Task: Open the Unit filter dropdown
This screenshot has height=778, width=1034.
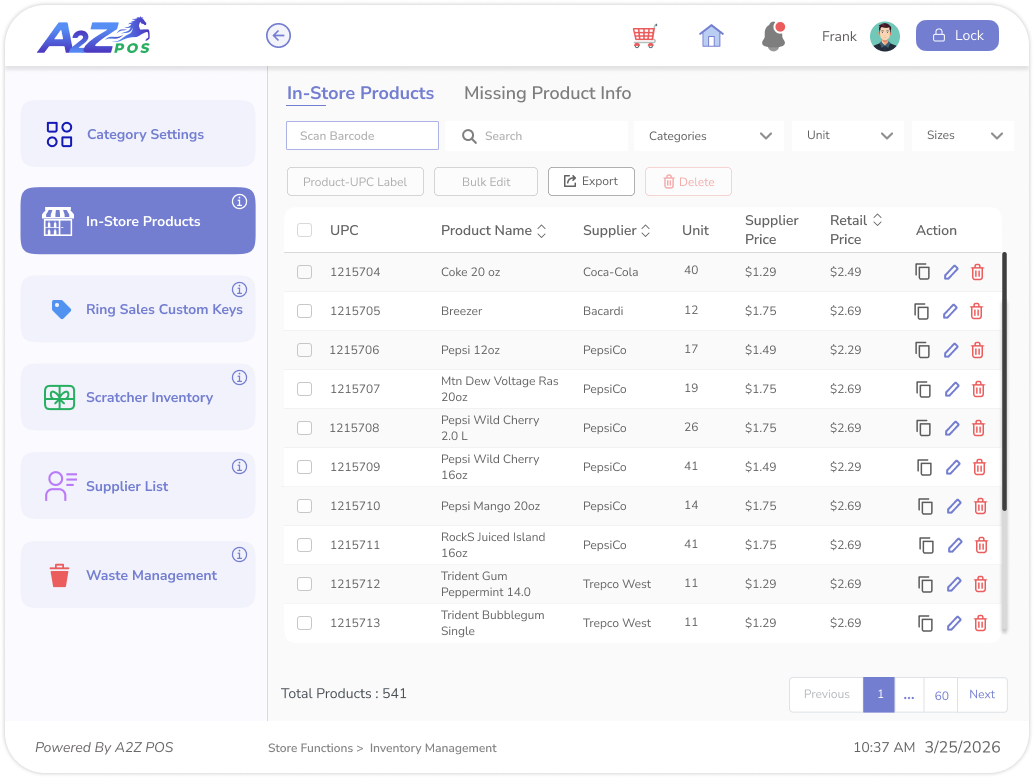Action: click(x=847, y=135)
